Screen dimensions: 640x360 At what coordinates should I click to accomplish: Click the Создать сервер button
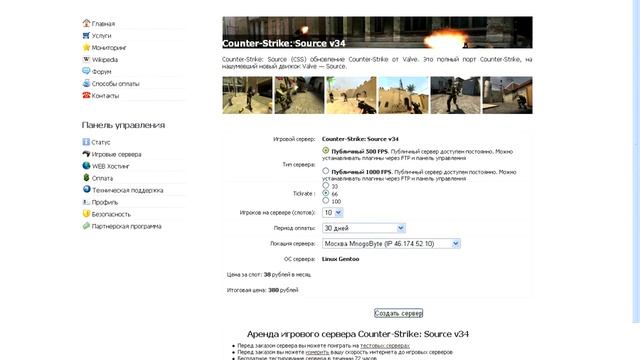[x=398, y=313]
